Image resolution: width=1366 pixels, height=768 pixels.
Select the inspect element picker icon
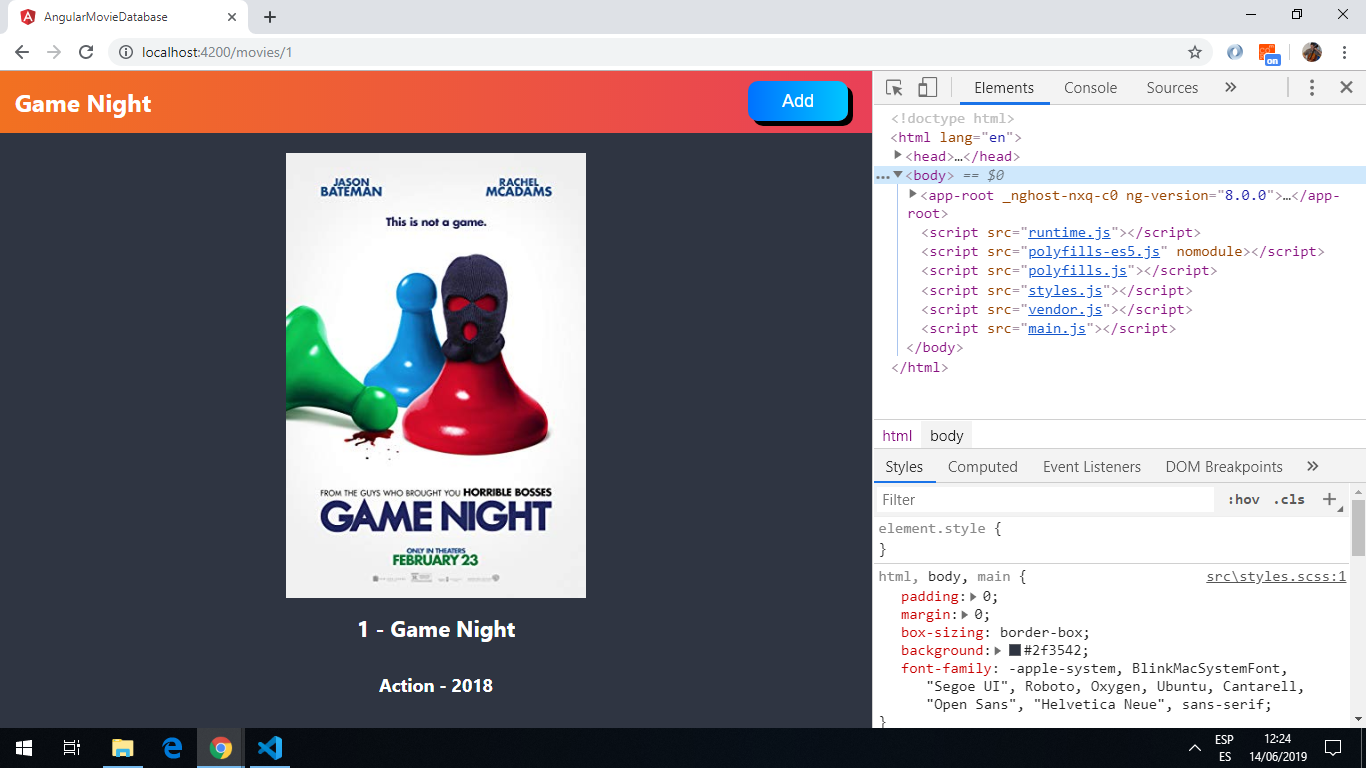895,88
